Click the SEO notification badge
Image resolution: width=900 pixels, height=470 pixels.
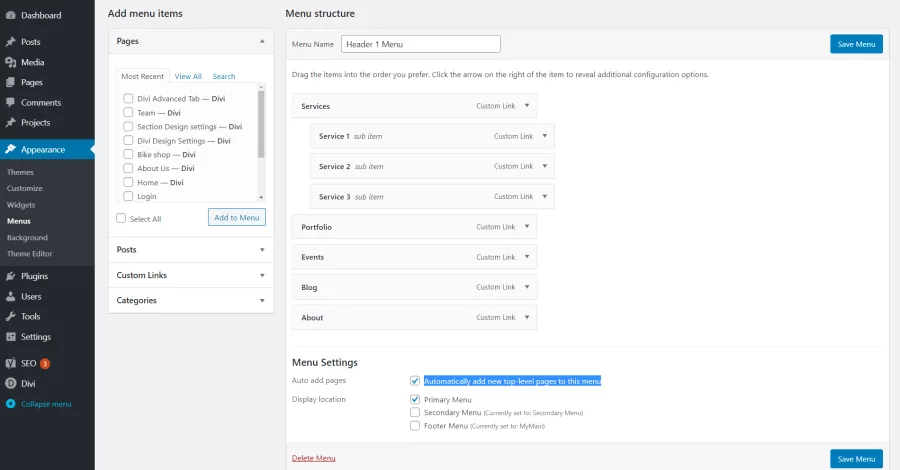pyautogui.click(x=45, y=363)
